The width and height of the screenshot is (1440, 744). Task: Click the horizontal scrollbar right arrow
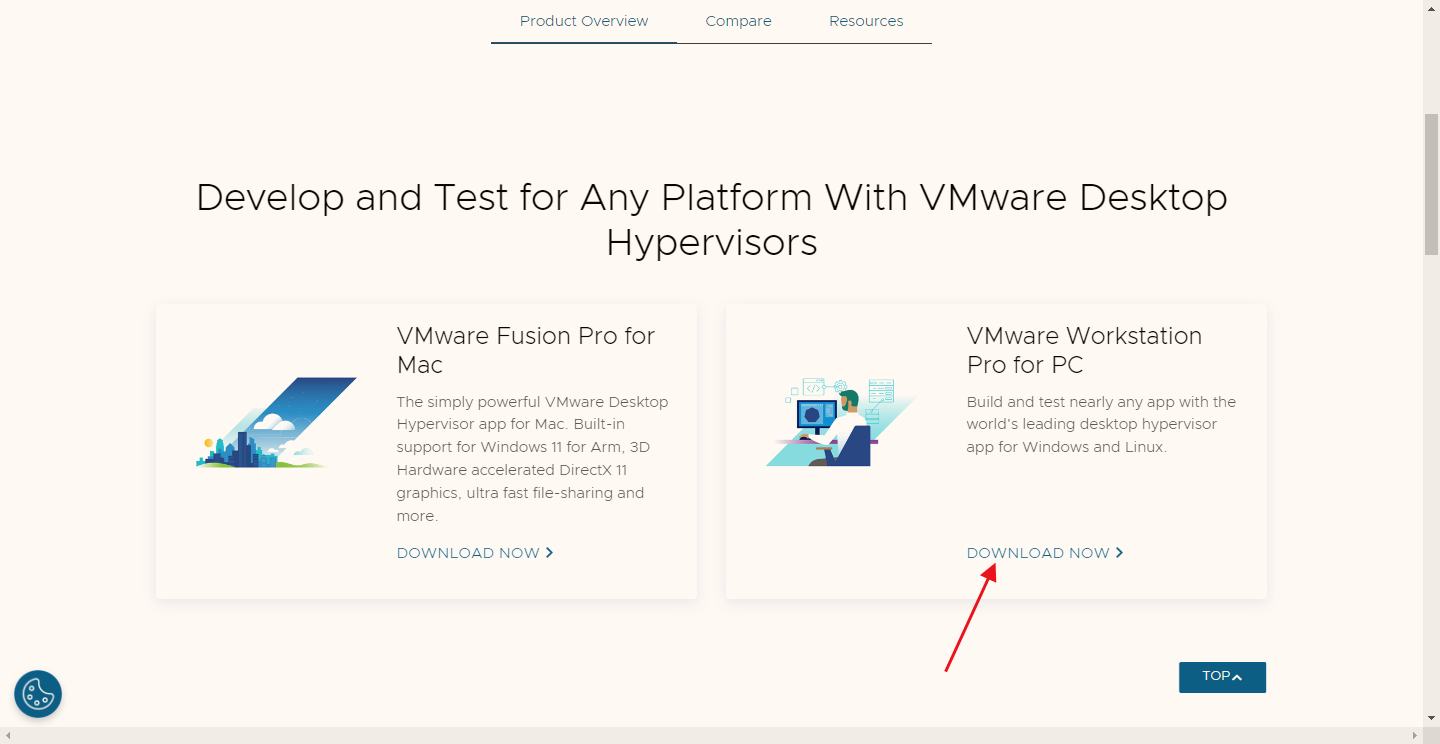1415,735
